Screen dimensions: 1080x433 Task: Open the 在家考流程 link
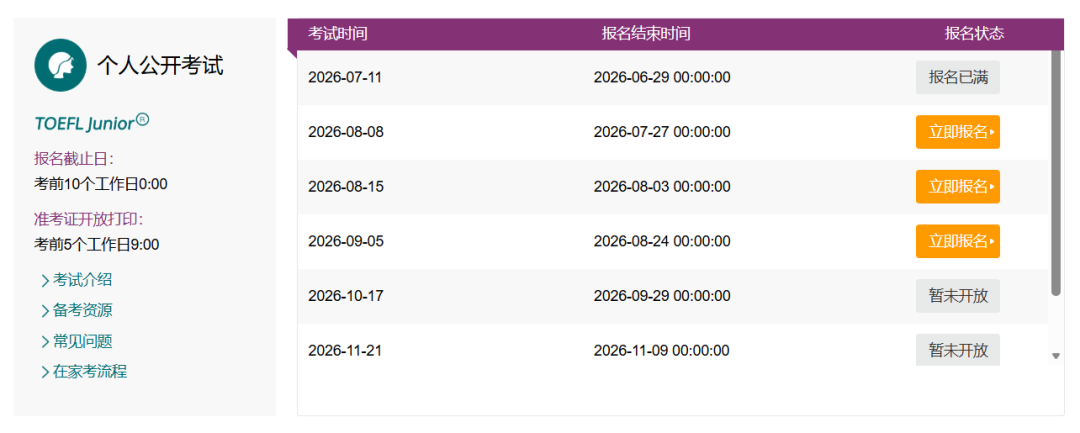90,372
